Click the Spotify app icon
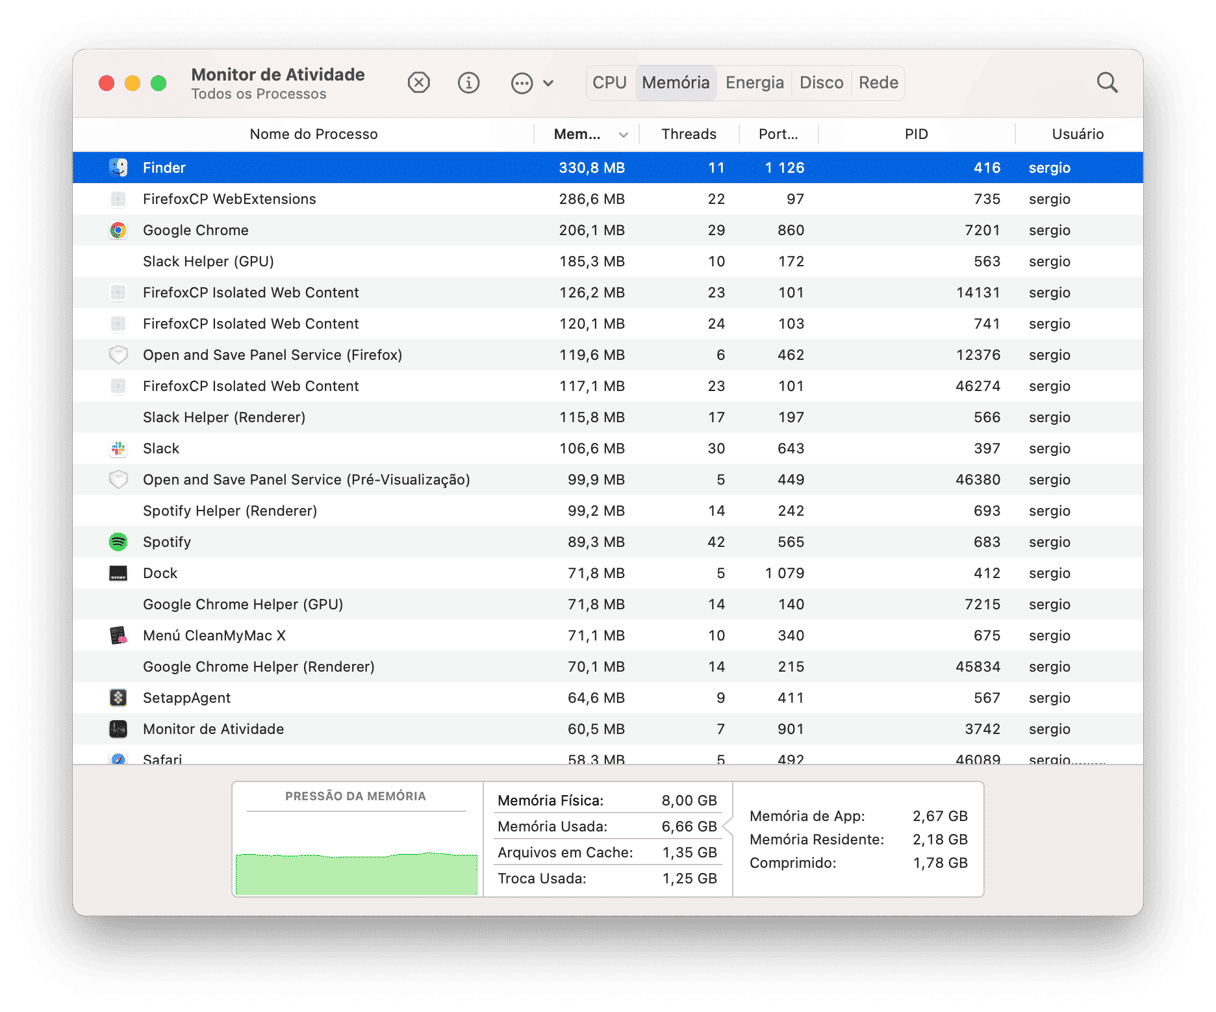1216x1012 pixels. tap(118, 542)
